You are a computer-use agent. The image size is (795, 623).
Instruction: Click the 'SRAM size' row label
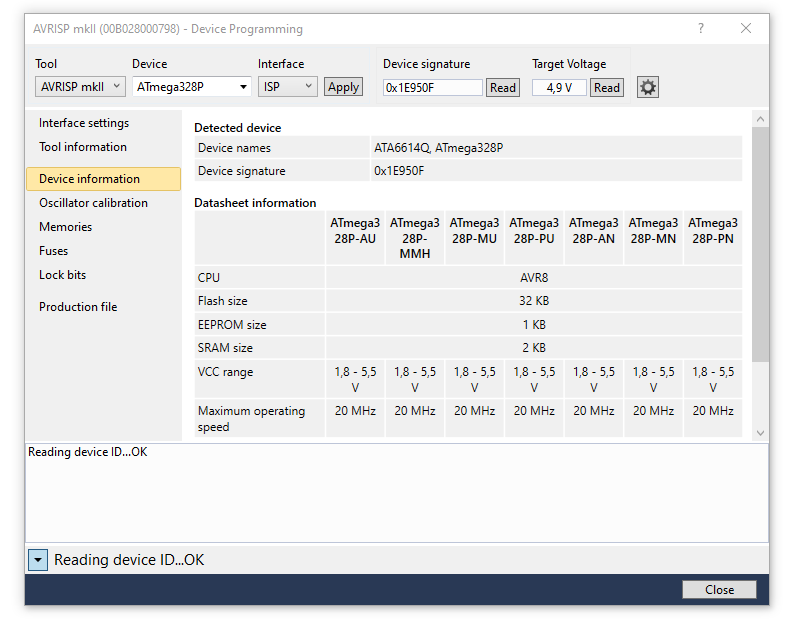225,348
